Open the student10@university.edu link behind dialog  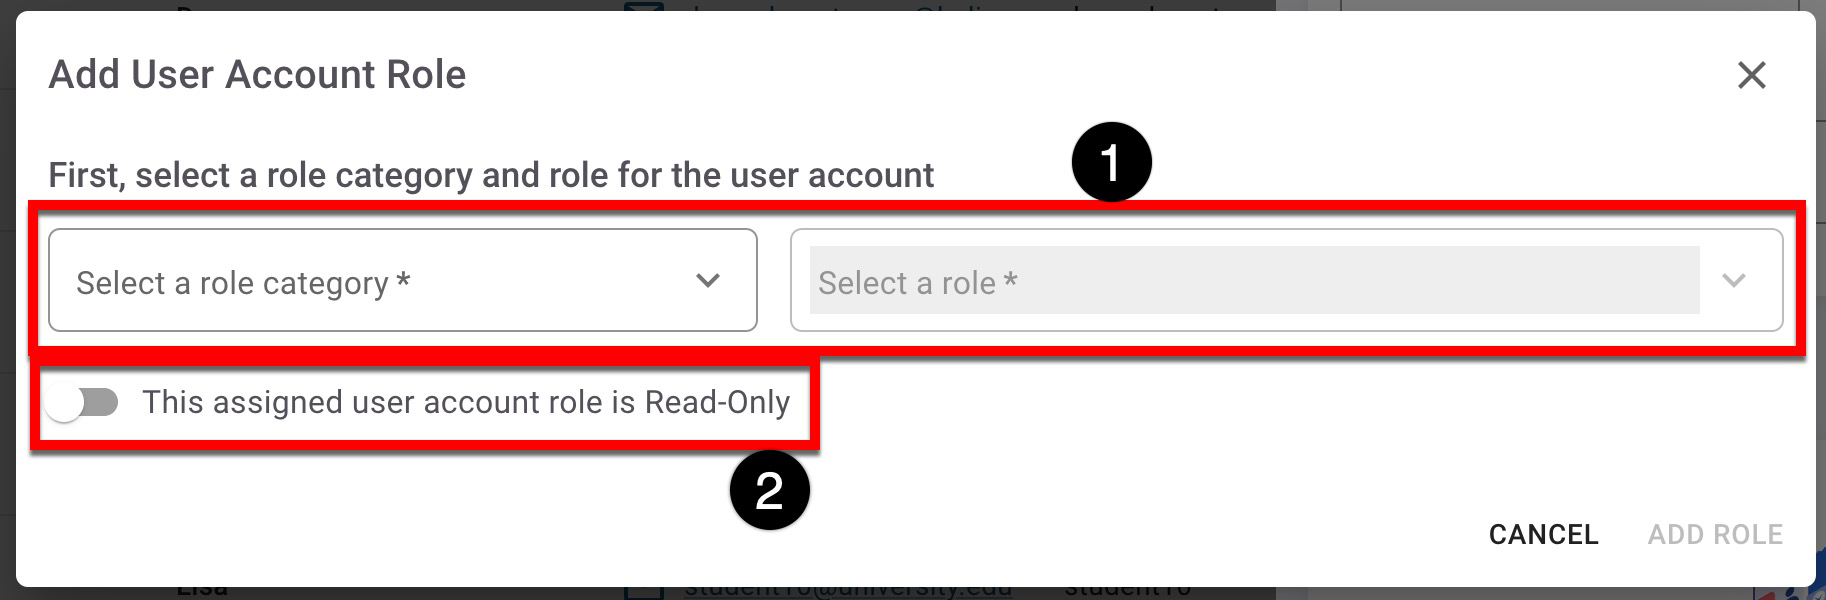tap(848, 591)
